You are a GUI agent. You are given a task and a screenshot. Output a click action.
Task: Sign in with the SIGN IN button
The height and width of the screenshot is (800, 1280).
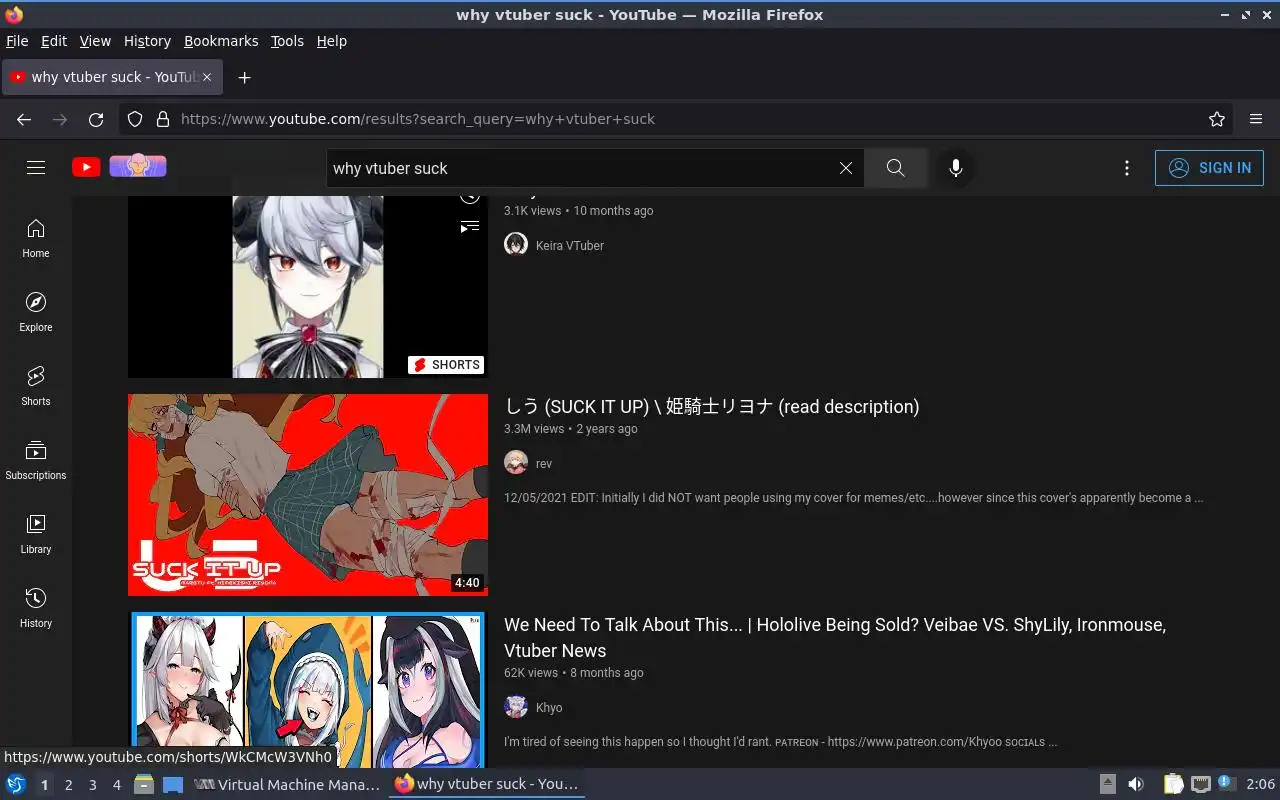[x=1209, y=168]
